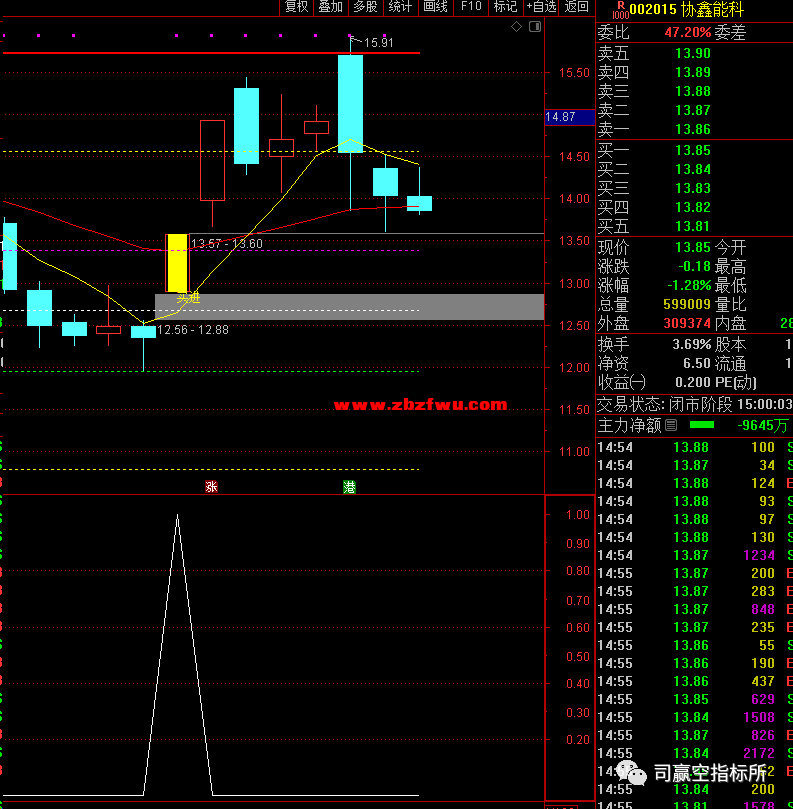
Task: Select the 14:55 trade with volume 2172
Action: click(x=694, y=754)
